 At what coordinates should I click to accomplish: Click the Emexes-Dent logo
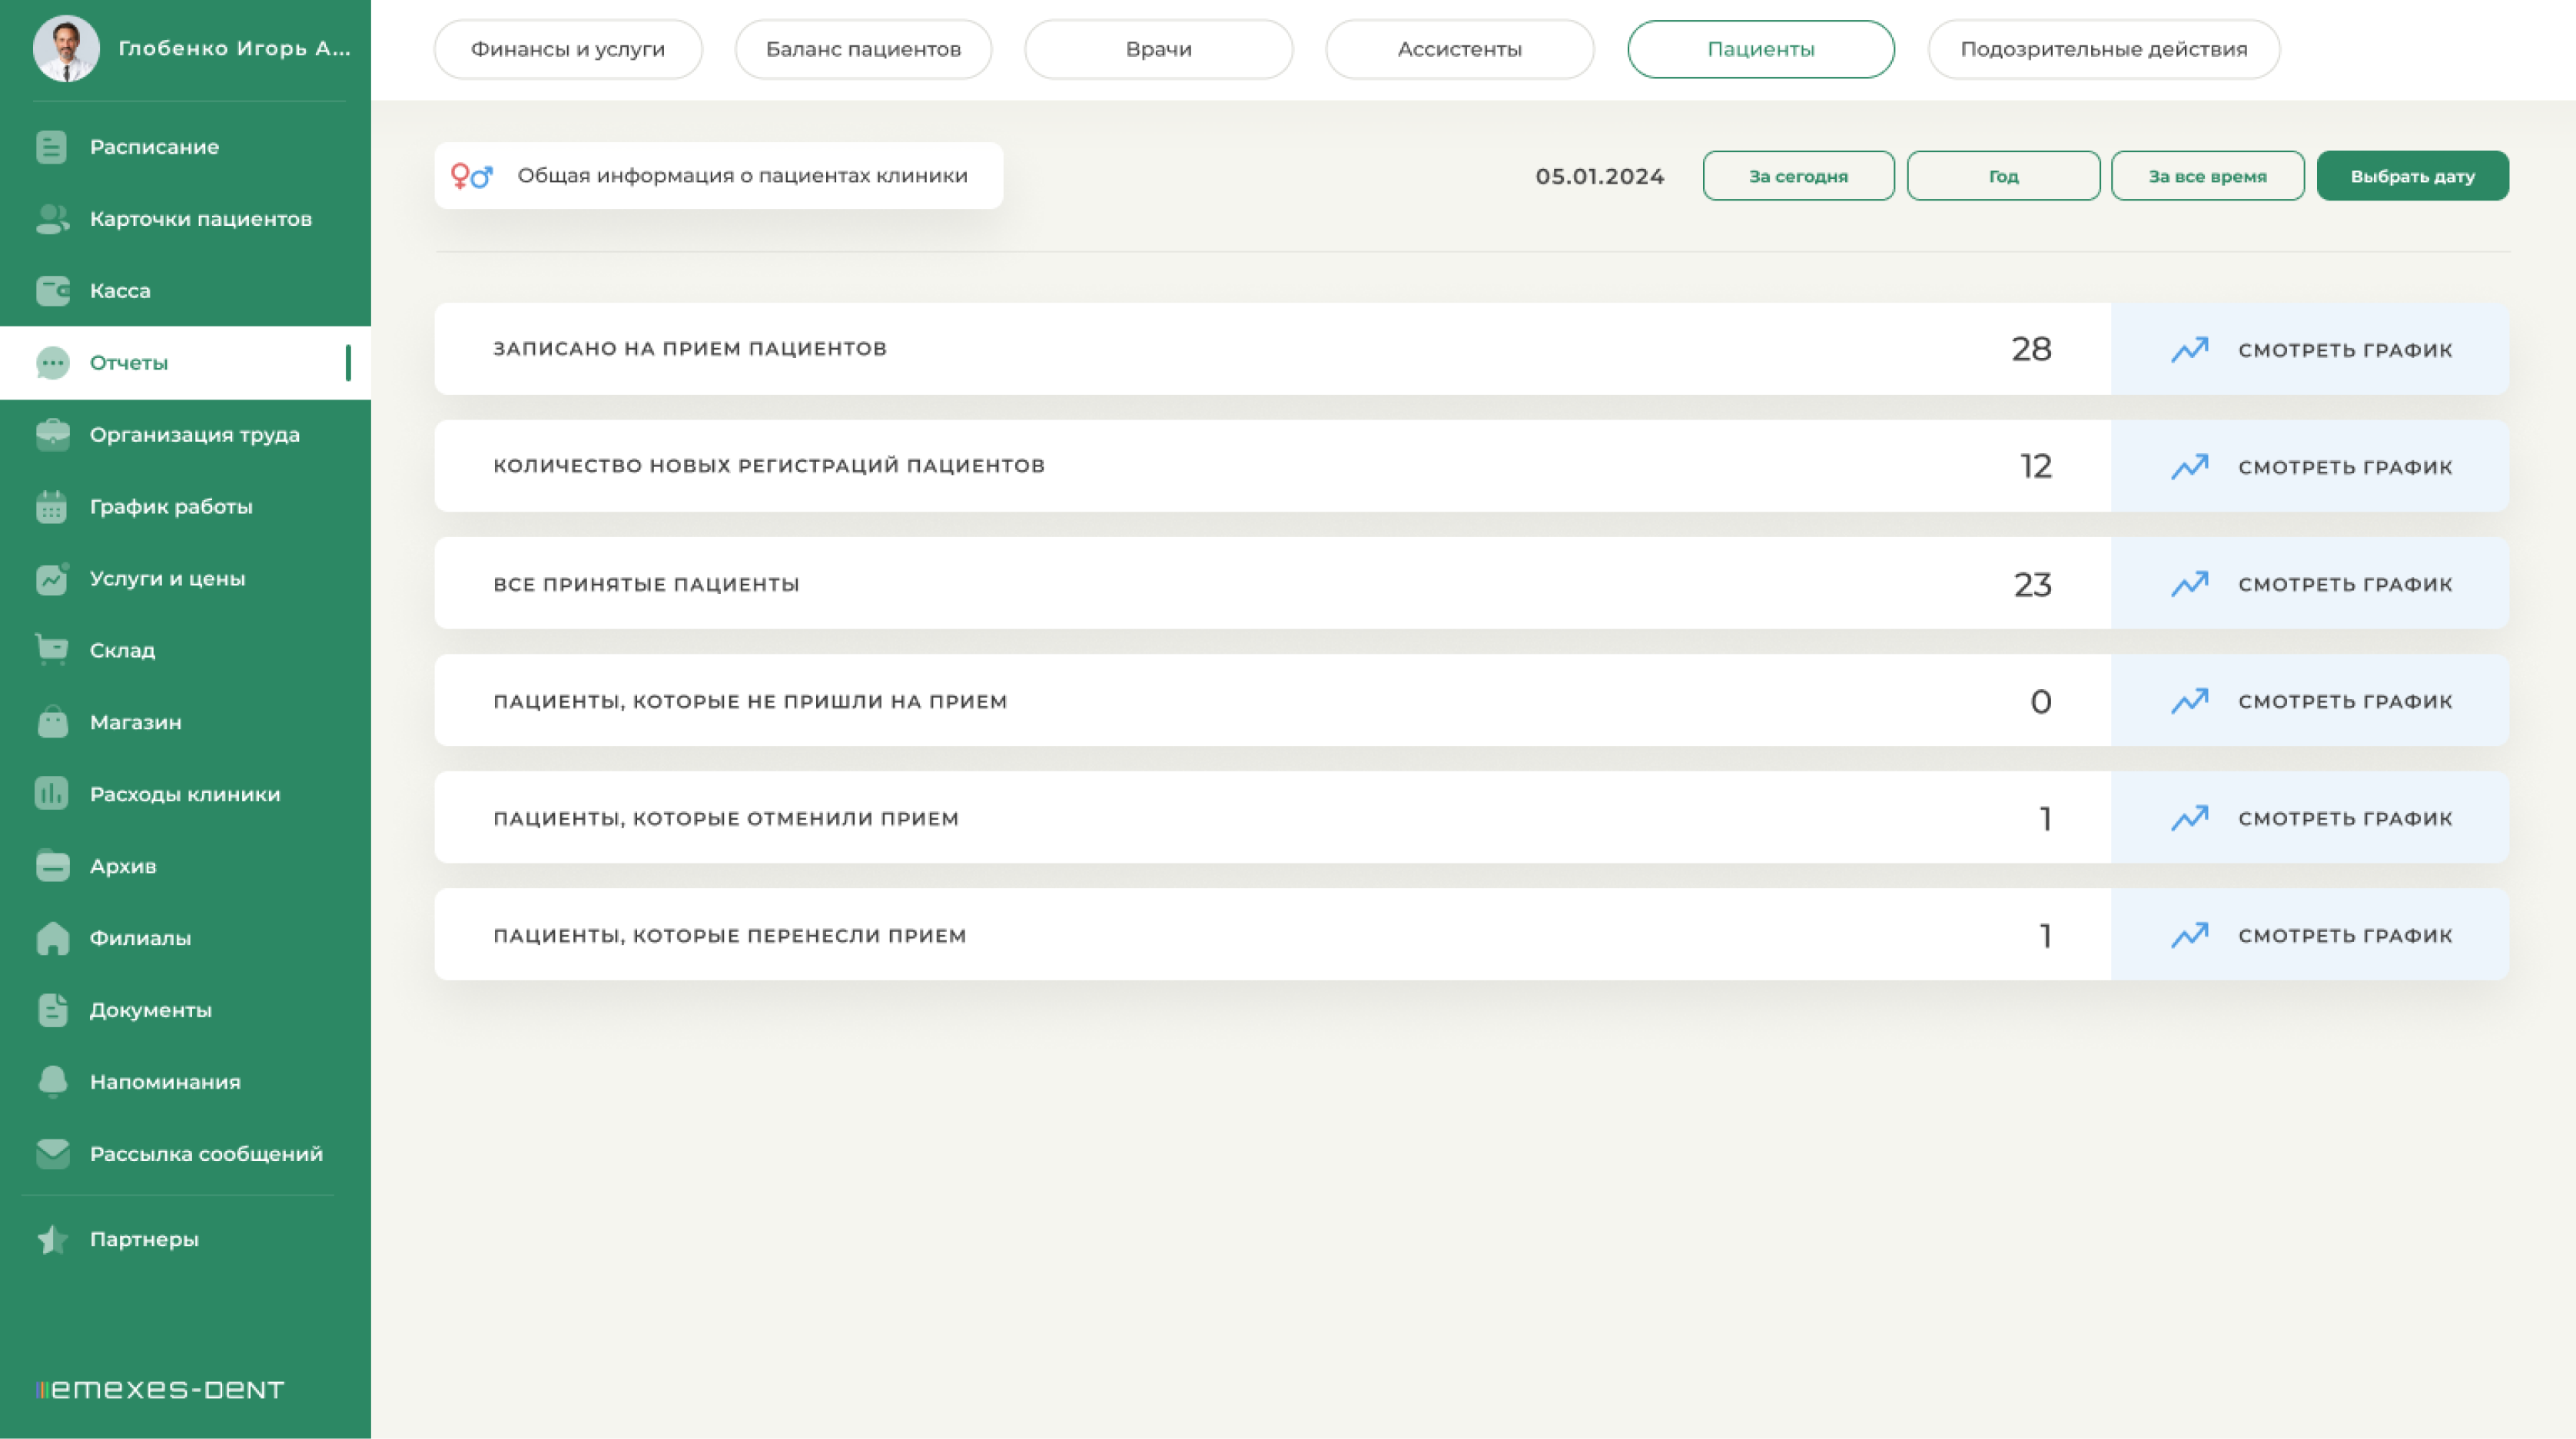click(x=160, y=1389)
